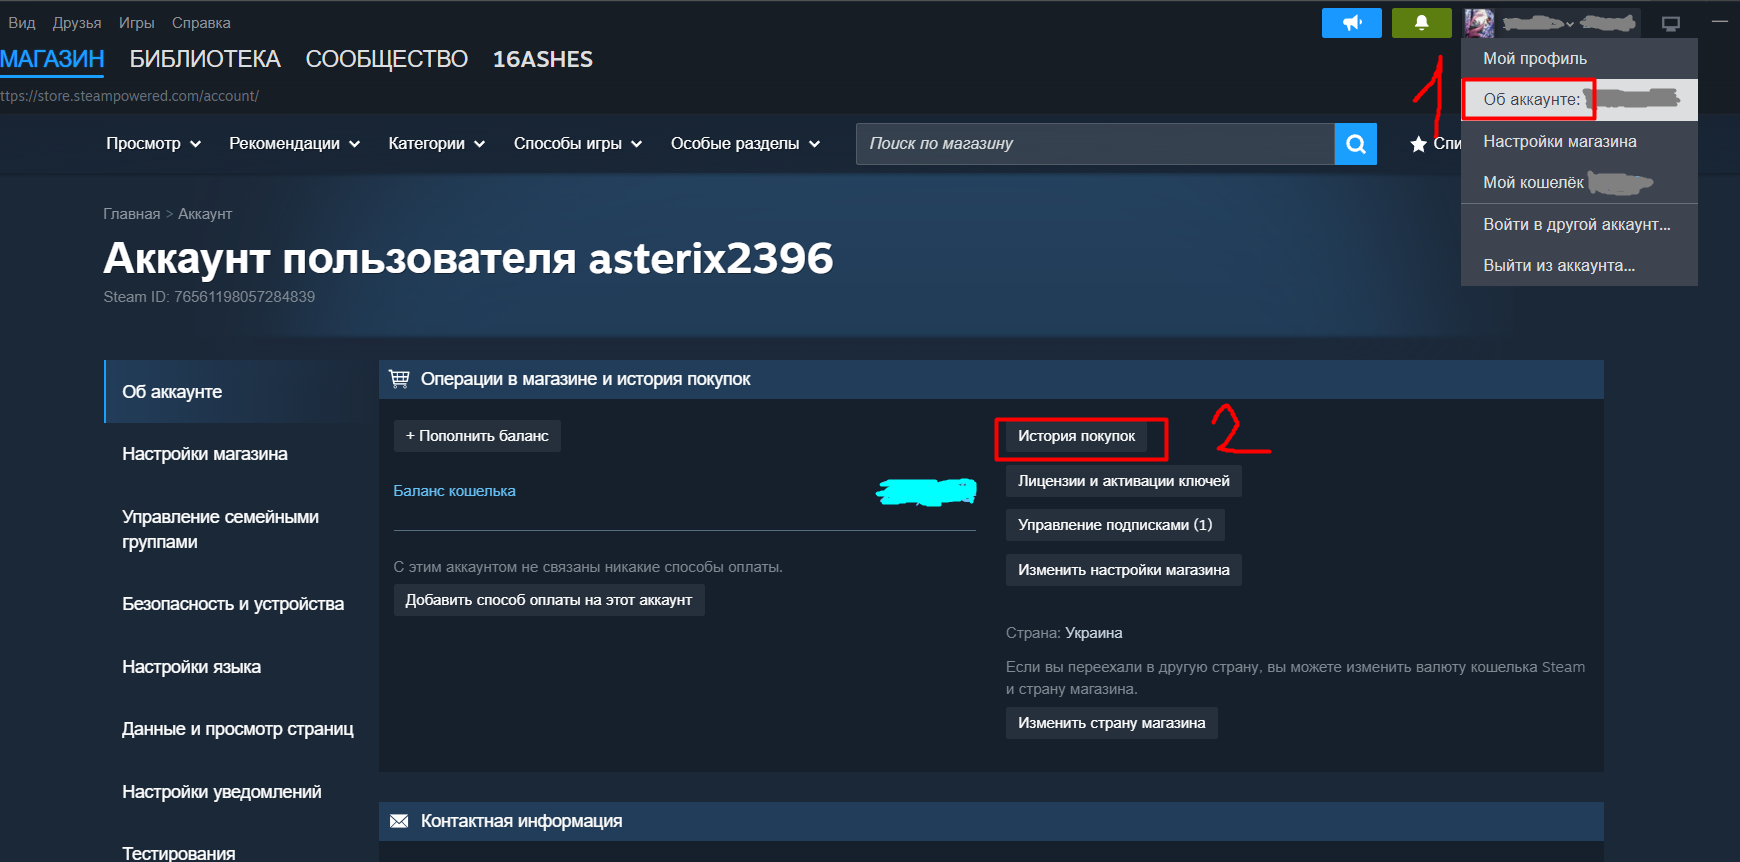Open the БИБЛИОТЕКА tab

(x=205, y=59)
